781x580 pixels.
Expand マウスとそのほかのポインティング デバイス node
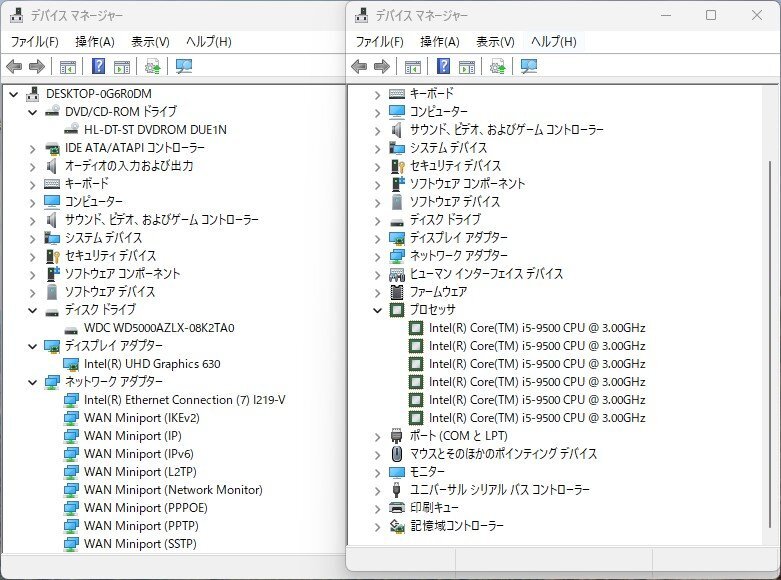tap(378, 454)
